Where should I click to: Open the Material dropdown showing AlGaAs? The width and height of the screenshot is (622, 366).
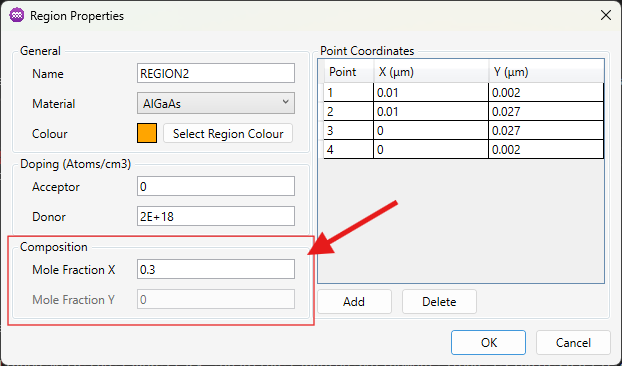point(216,103)
